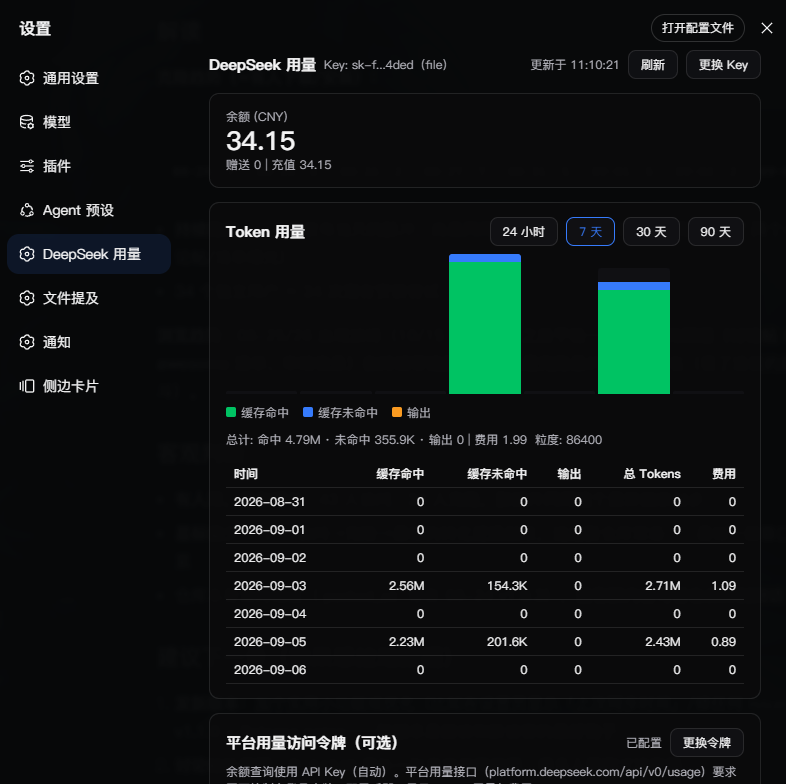The width and height of the screenshot is (786, 784).
Task: Click the 2.43M total tokens value
Action: (x=663, y=642)
